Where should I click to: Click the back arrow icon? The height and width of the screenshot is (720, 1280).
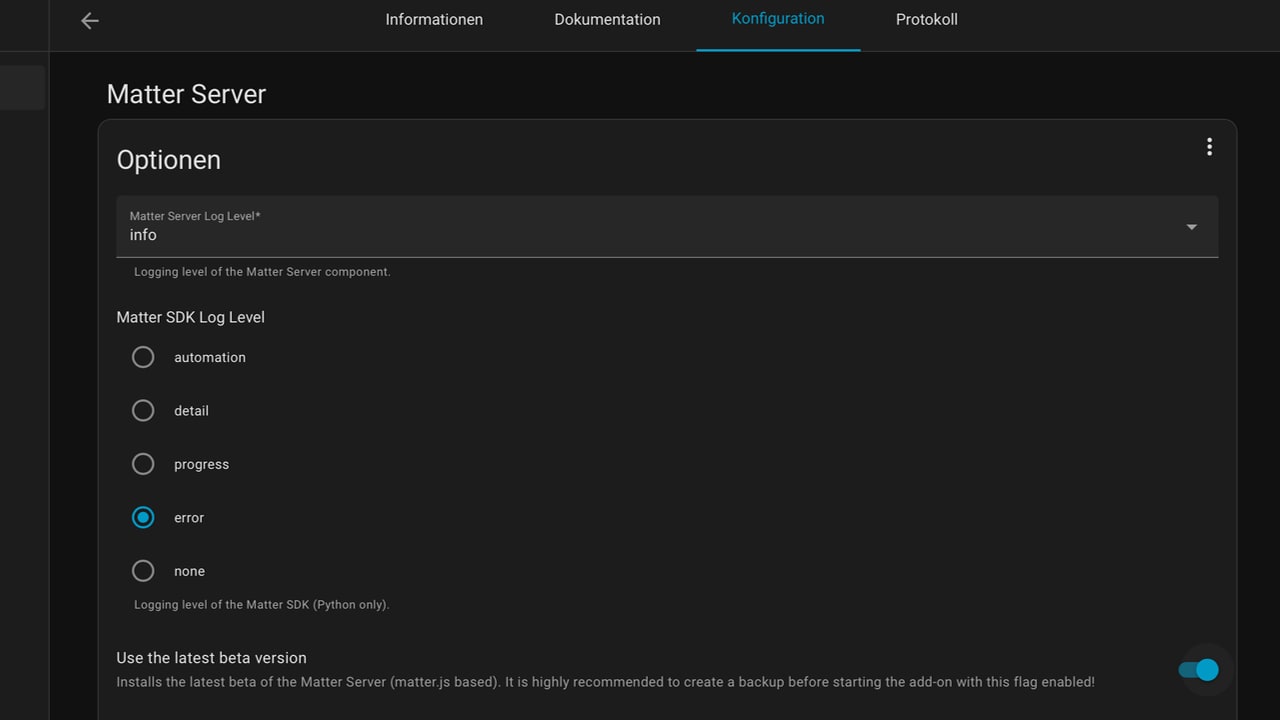[x=90, y=20]
